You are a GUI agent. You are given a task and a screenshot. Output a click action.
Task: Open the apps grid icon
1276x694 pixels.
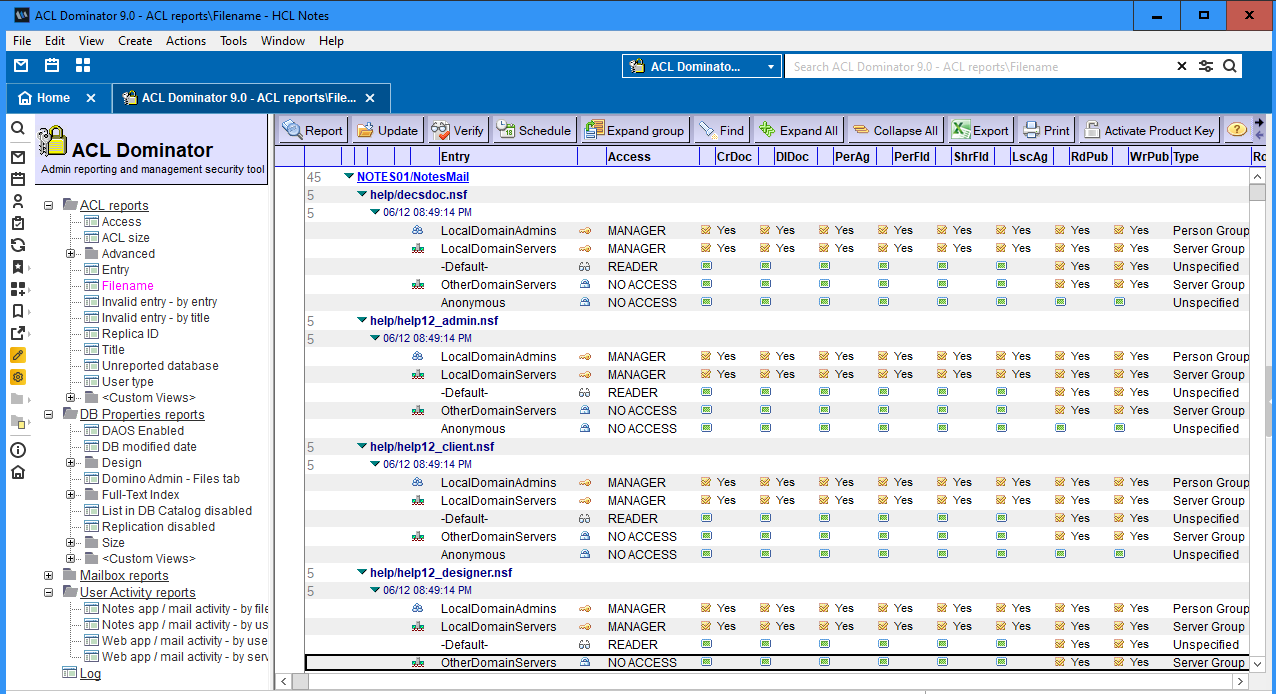pos(83,65)
